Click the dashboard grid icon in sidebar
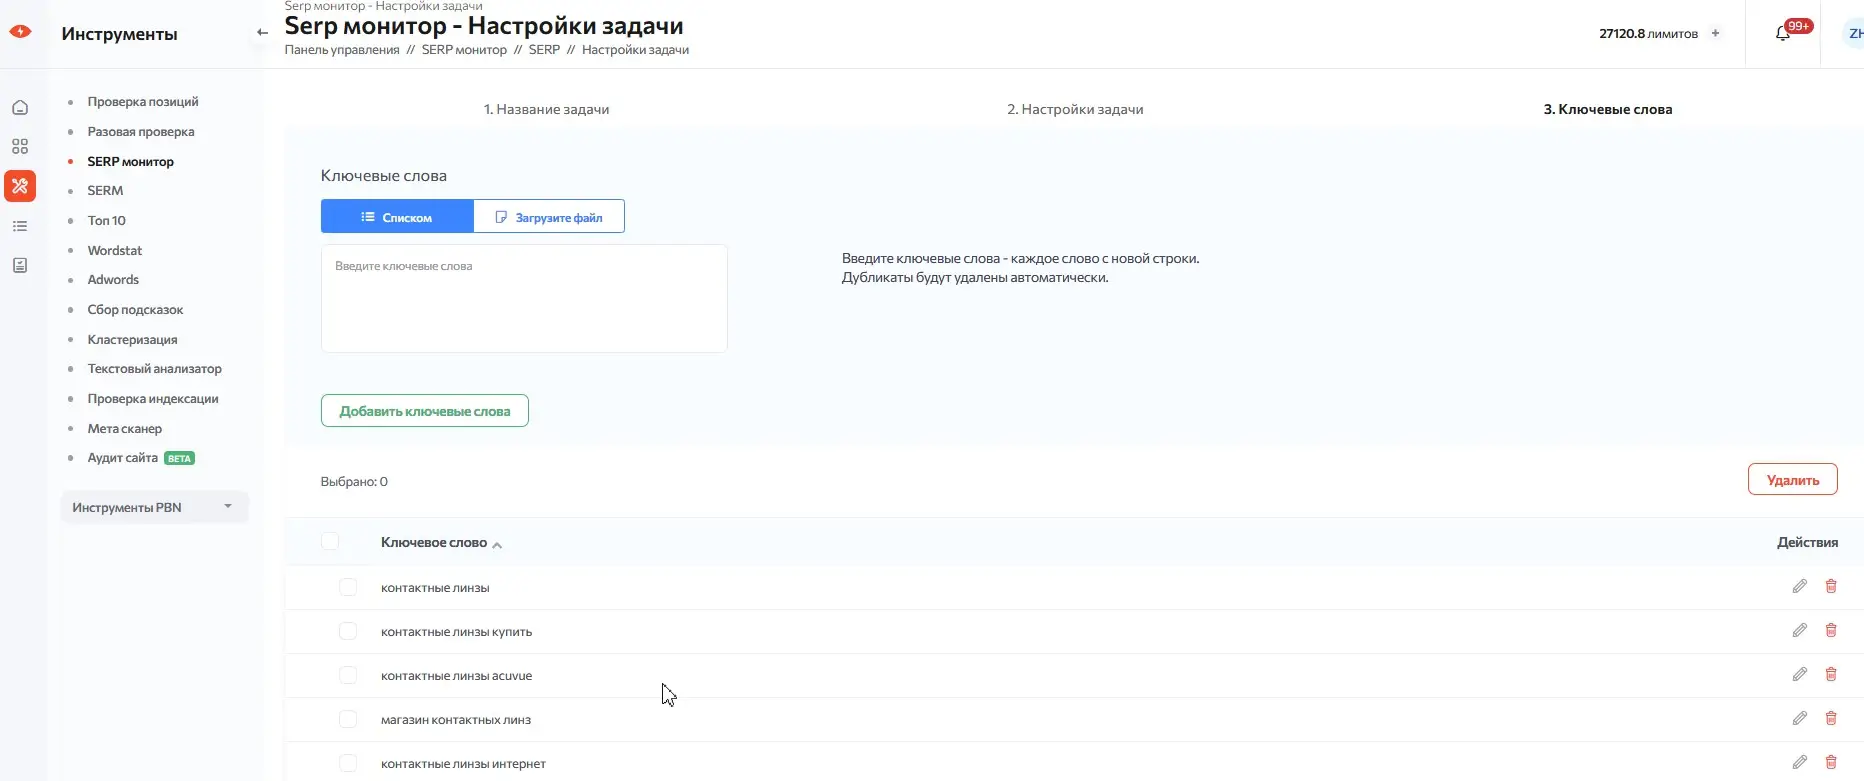Image resolution: width=1864 pixels, height=781 pixels. tap(20, 147)
